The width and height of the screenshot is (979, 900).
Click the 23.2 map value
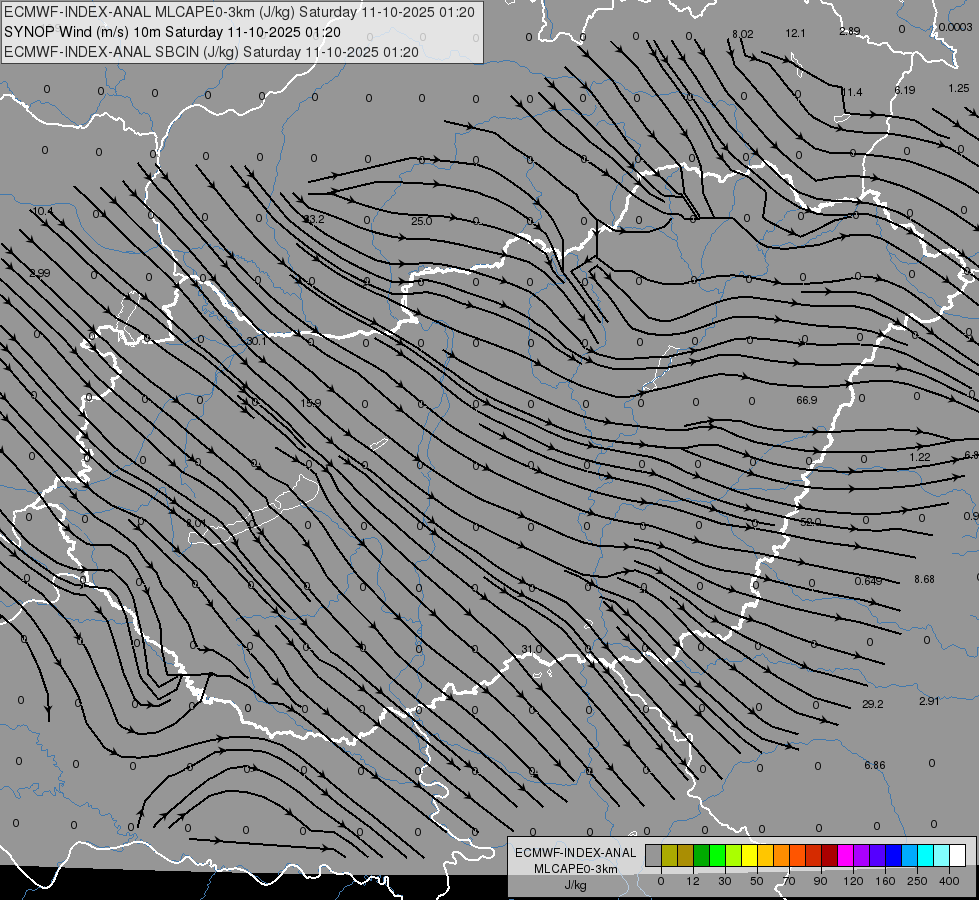(x=313, y=219)
